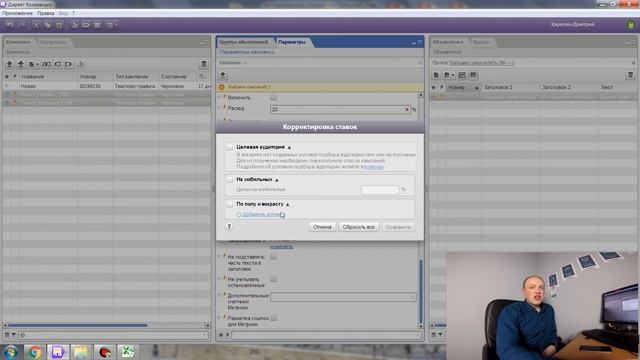Open the yellow folder icon on taskbar
This screenshot has height=360, width=640.
80,352
